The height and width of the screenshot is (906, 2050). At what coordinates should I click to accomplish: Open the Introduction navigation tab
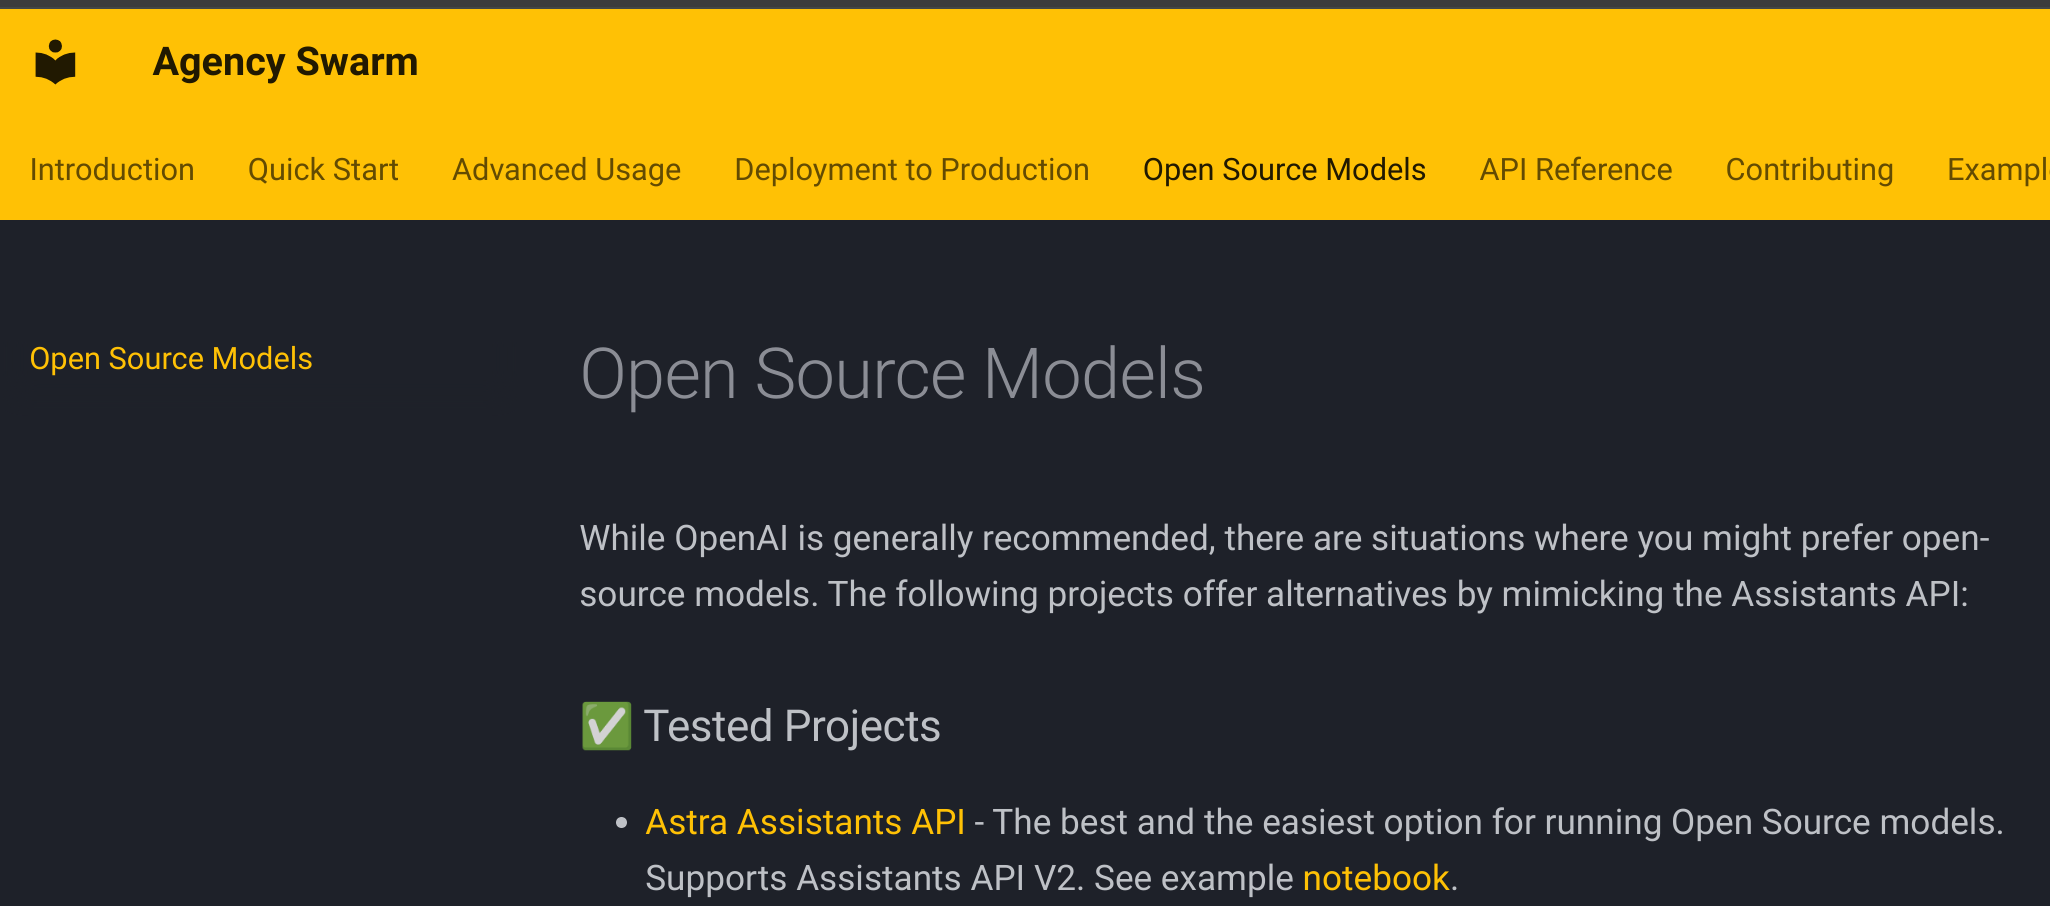tap(112, 169)
